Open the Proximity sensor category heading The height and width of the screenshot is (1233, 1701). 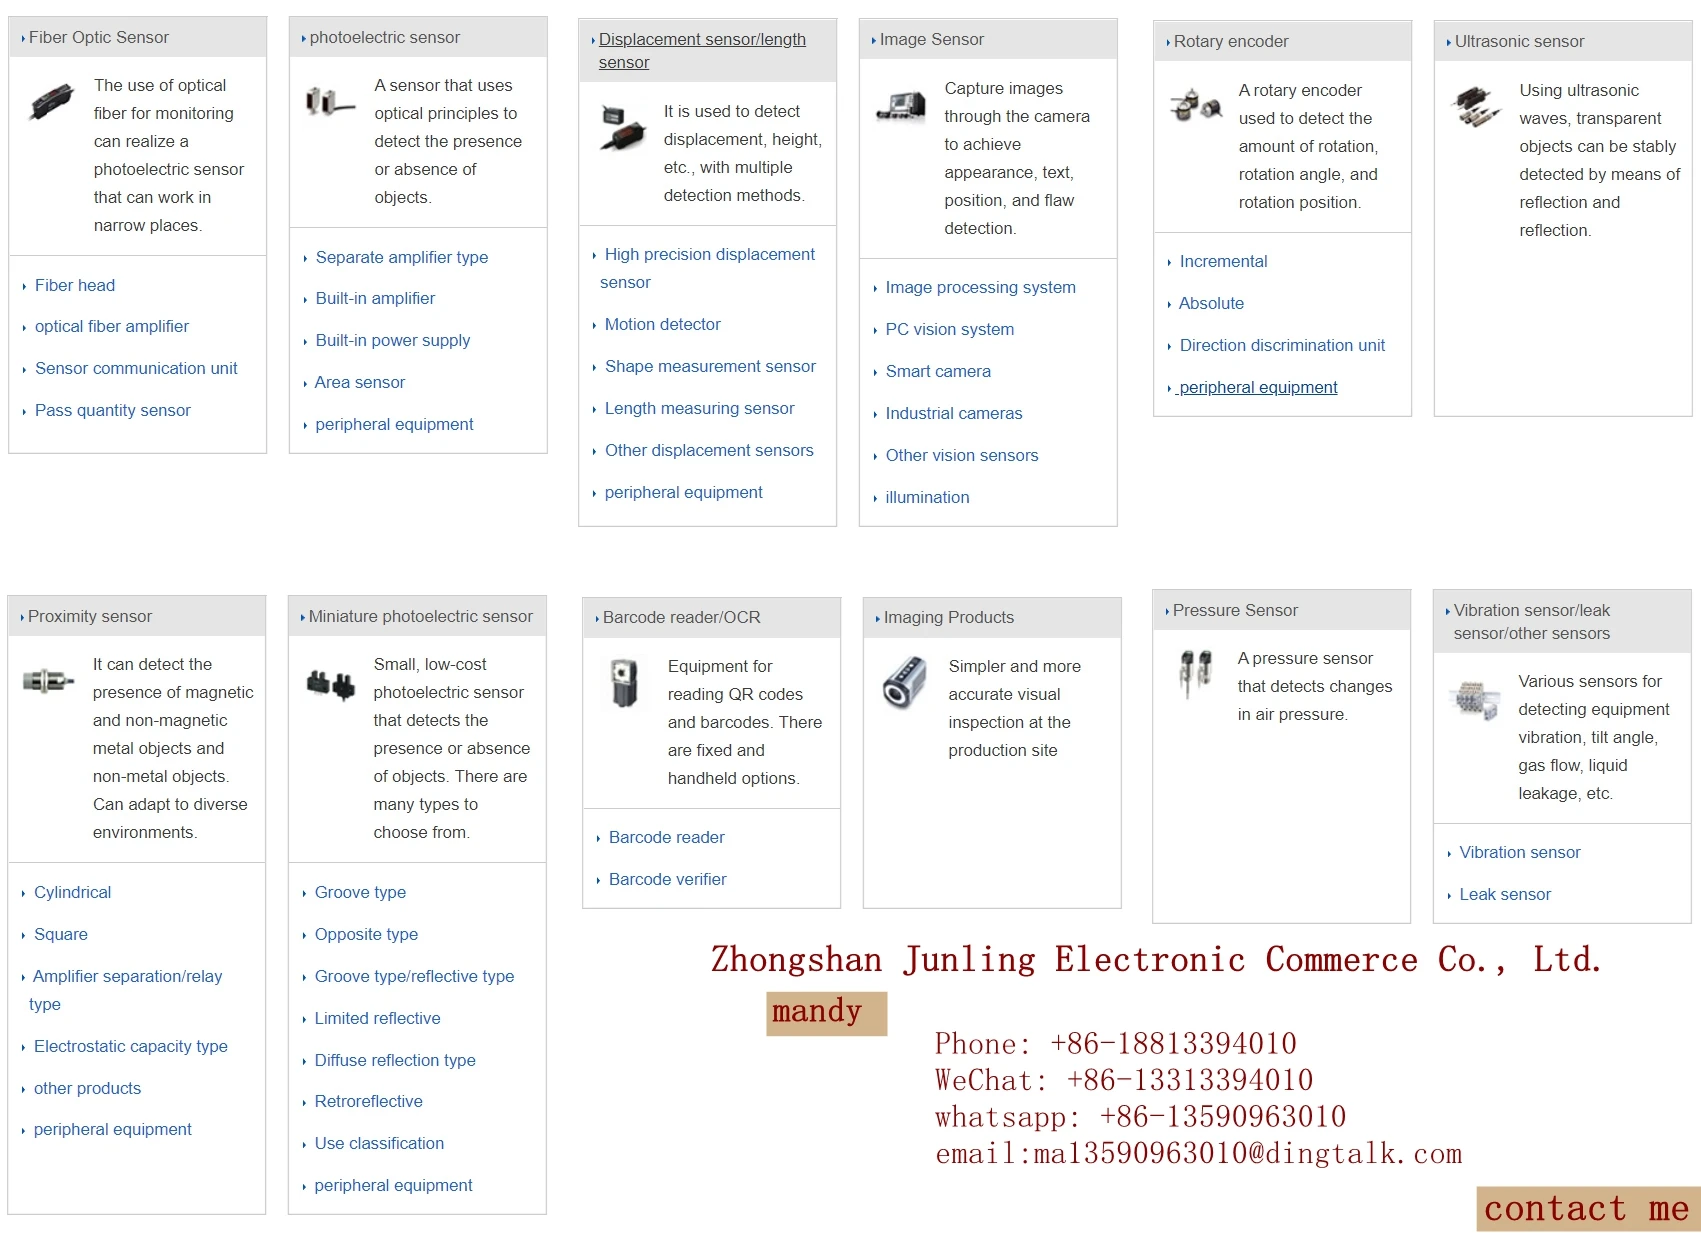coord(90,616)
